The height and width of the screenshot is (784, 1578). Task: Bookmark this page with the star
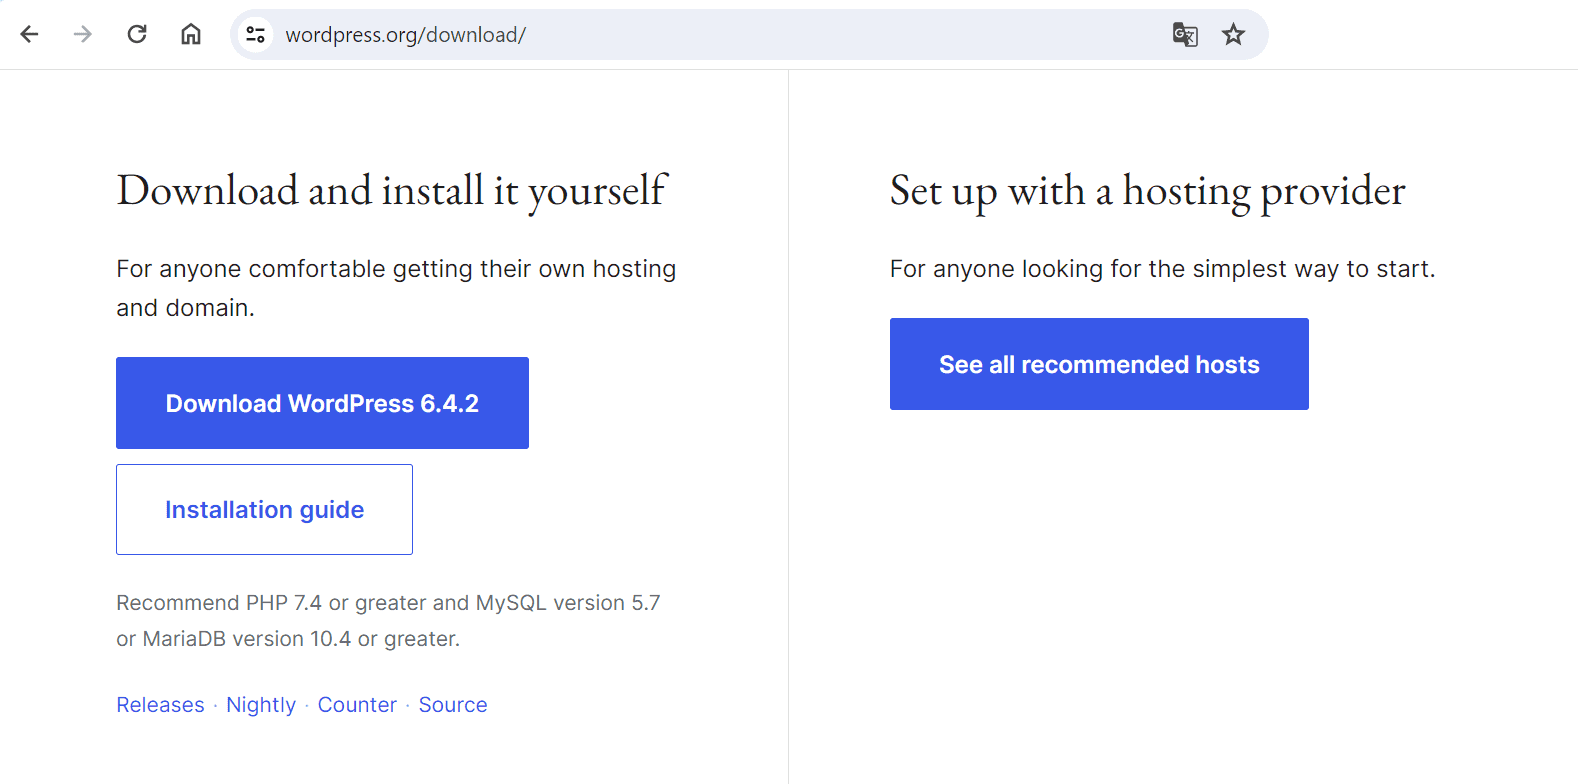(1233, 34)
